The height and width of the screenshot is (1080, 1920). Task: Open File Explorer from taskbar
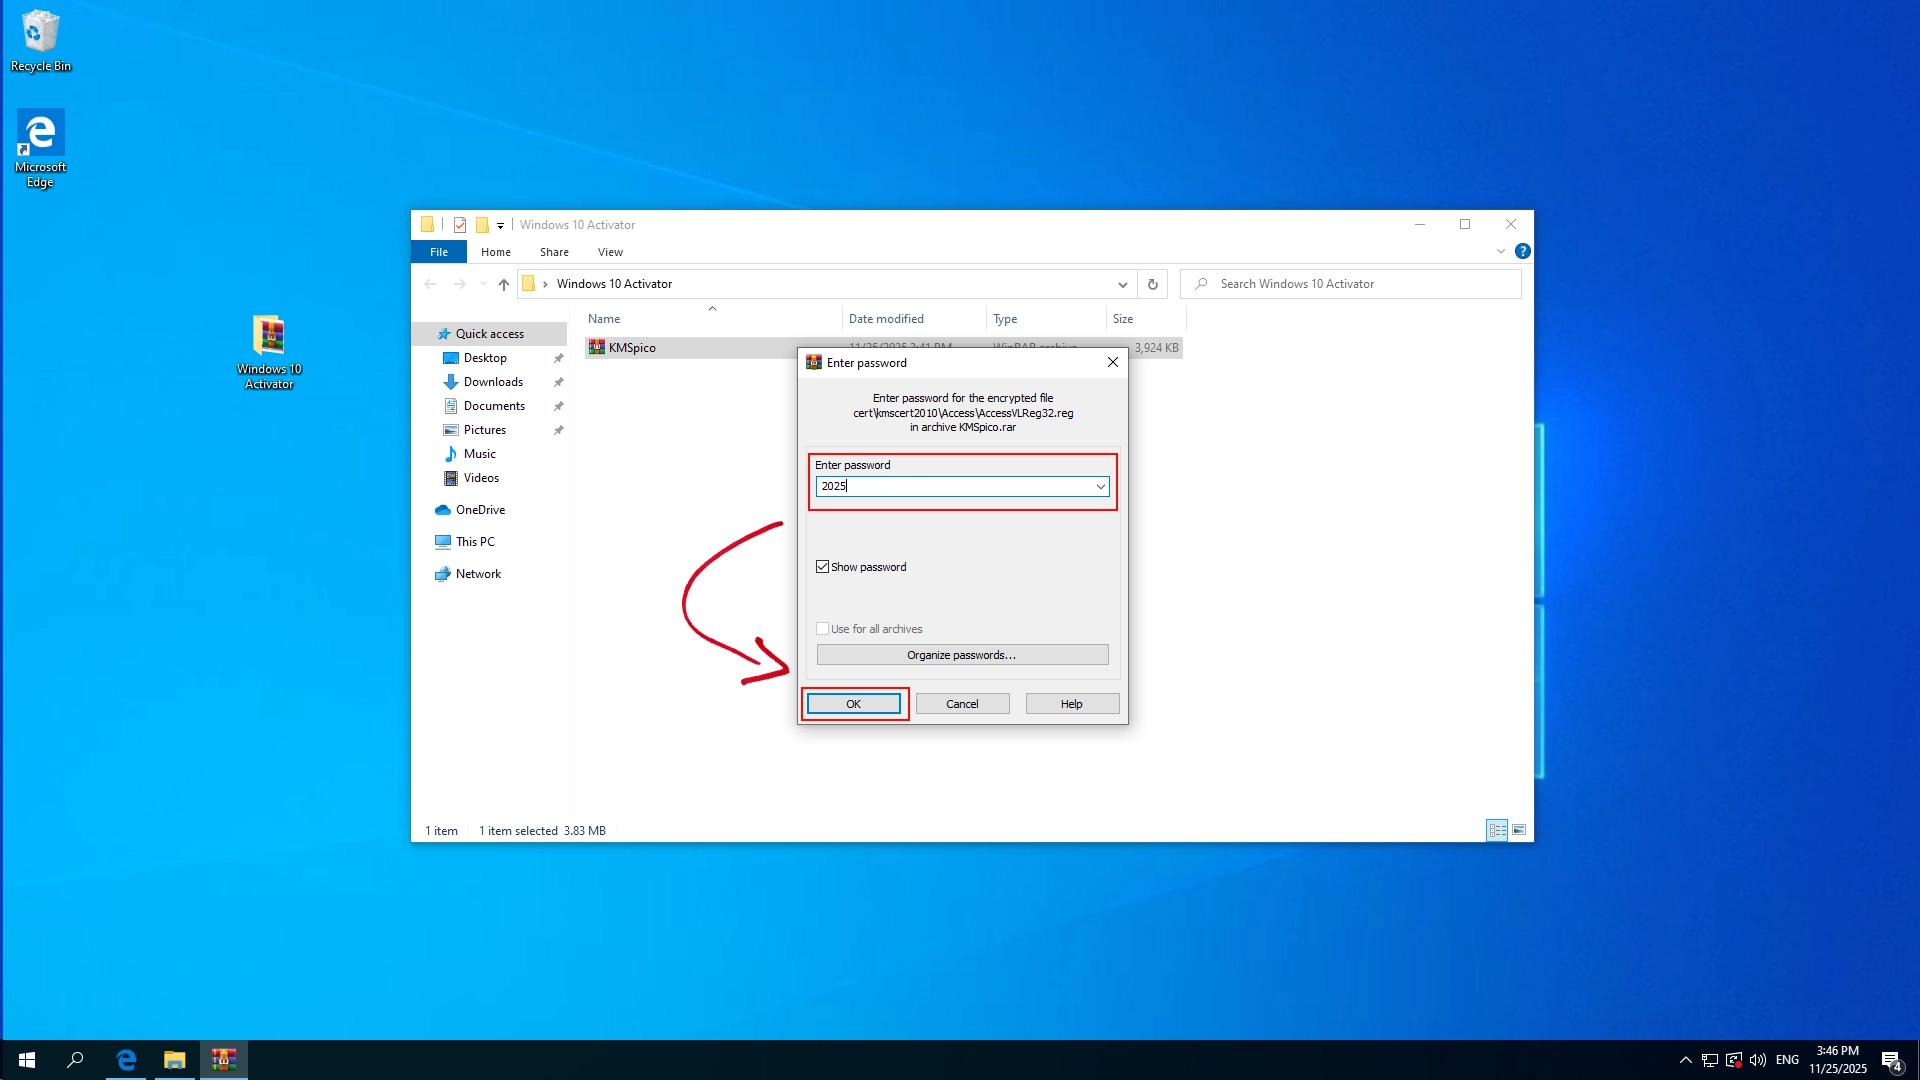pos(175,1060)
